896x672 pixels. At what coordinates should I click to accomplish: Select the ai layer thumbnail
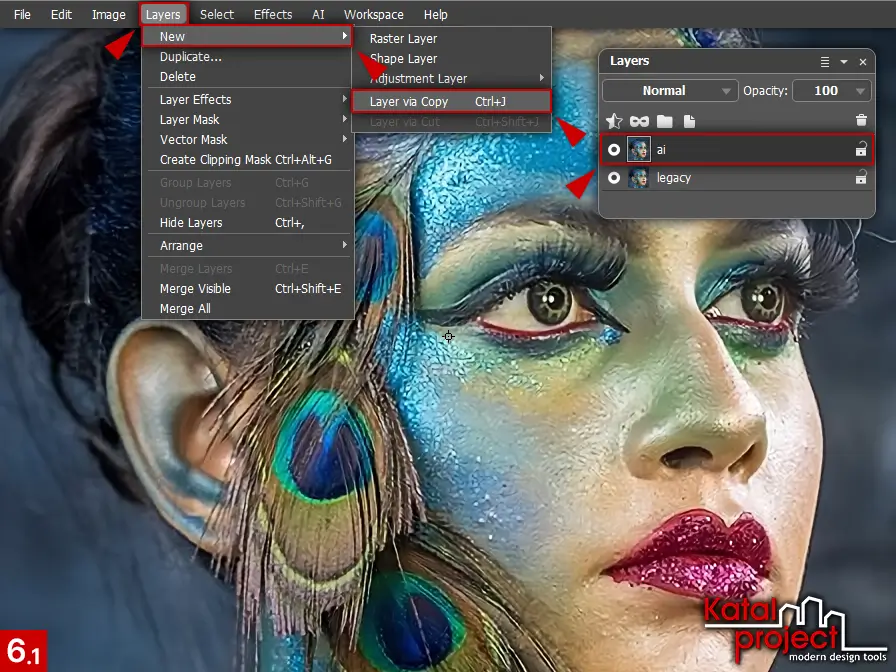tap(638, 150)
